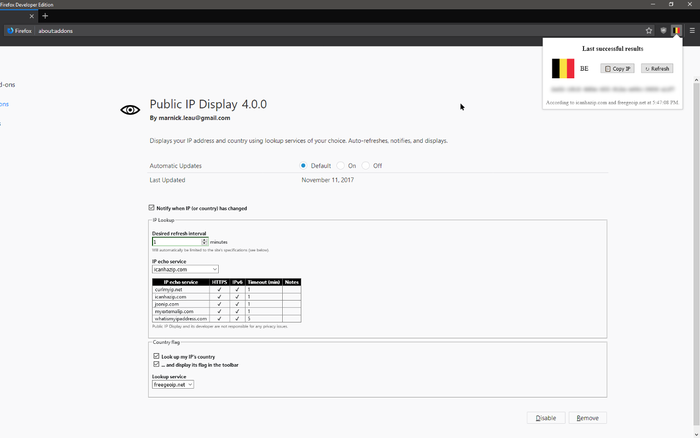
Task: Click in the desired refresh interval field
Action: 176,242
